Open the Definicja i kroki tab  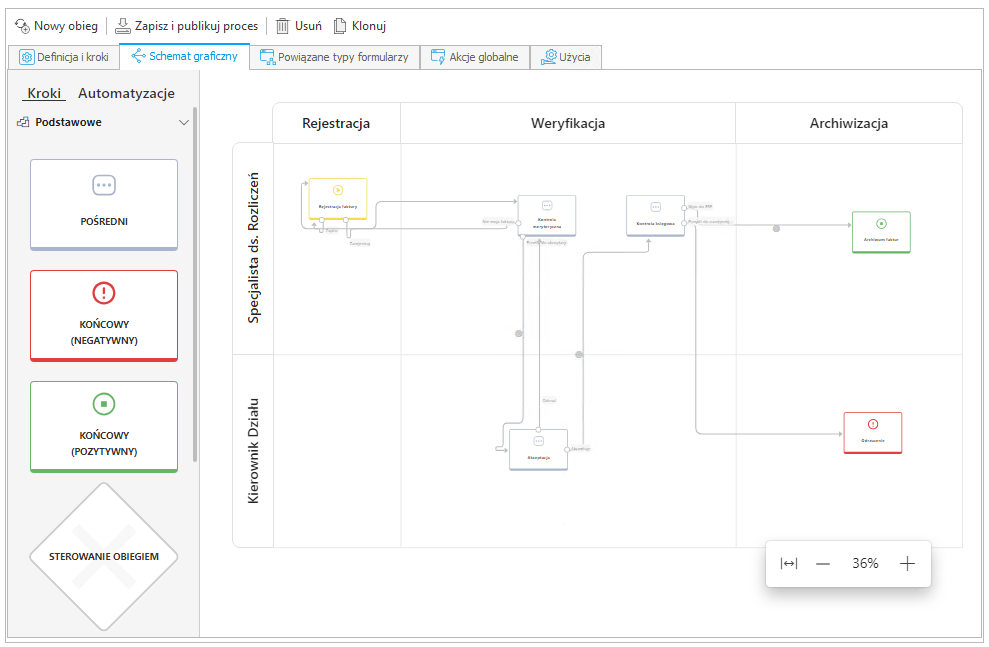64,57
